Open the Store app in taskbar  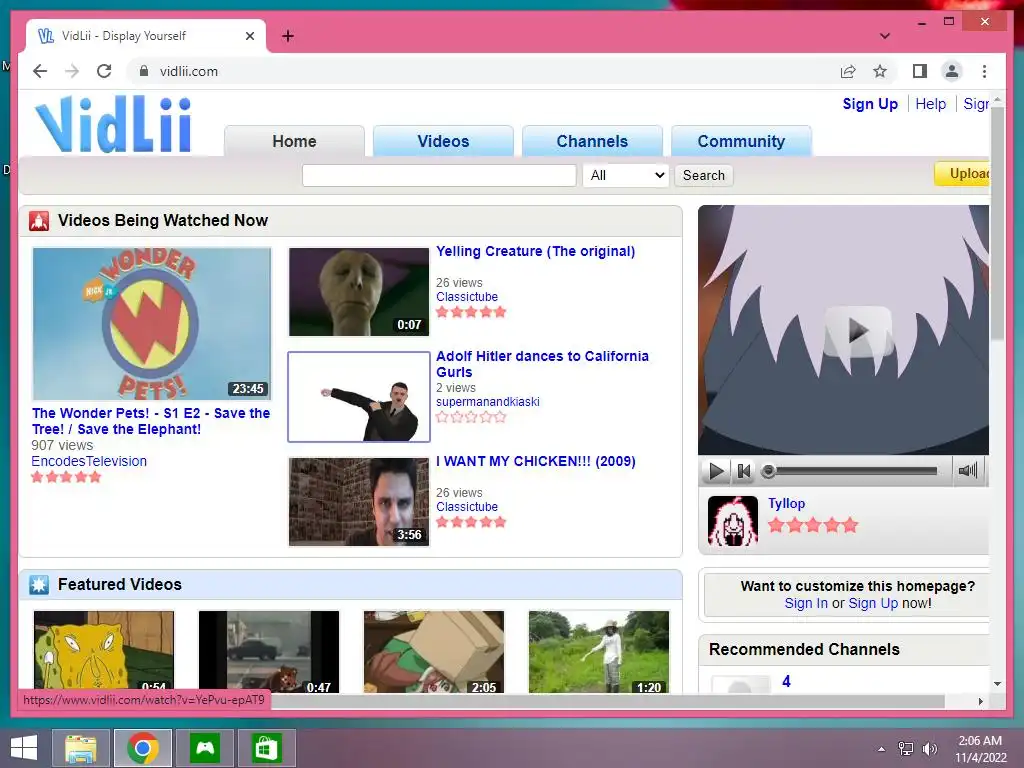266,748
